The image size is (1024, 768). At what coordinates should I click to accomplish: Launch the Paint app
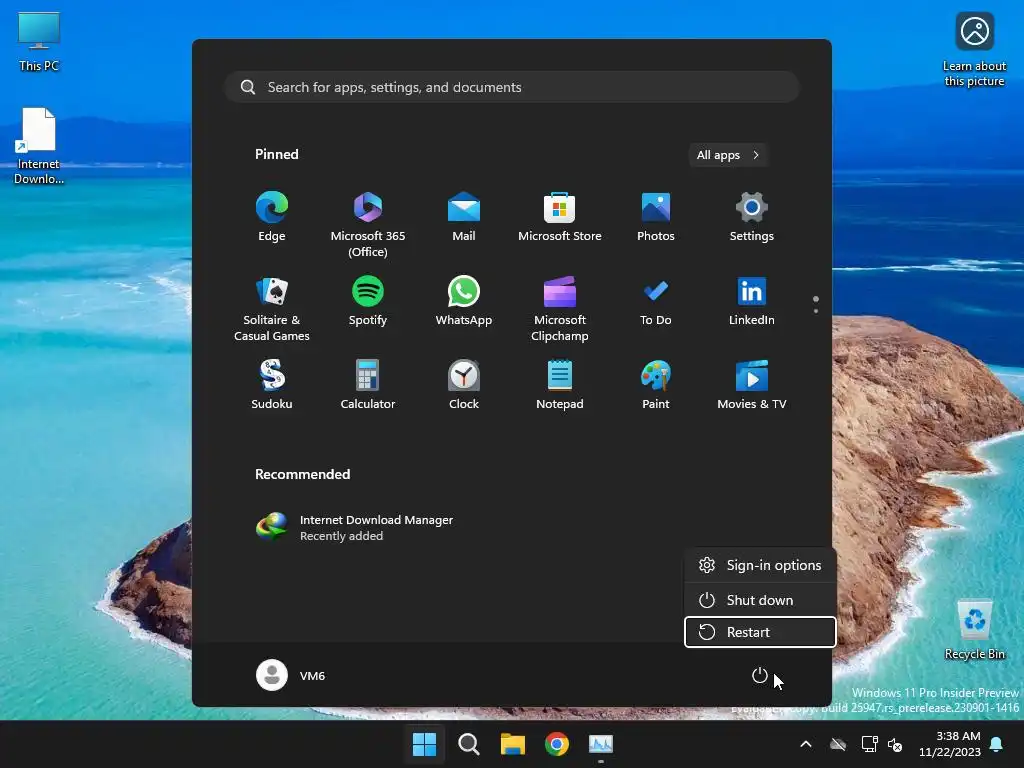[x=656, y=385]
